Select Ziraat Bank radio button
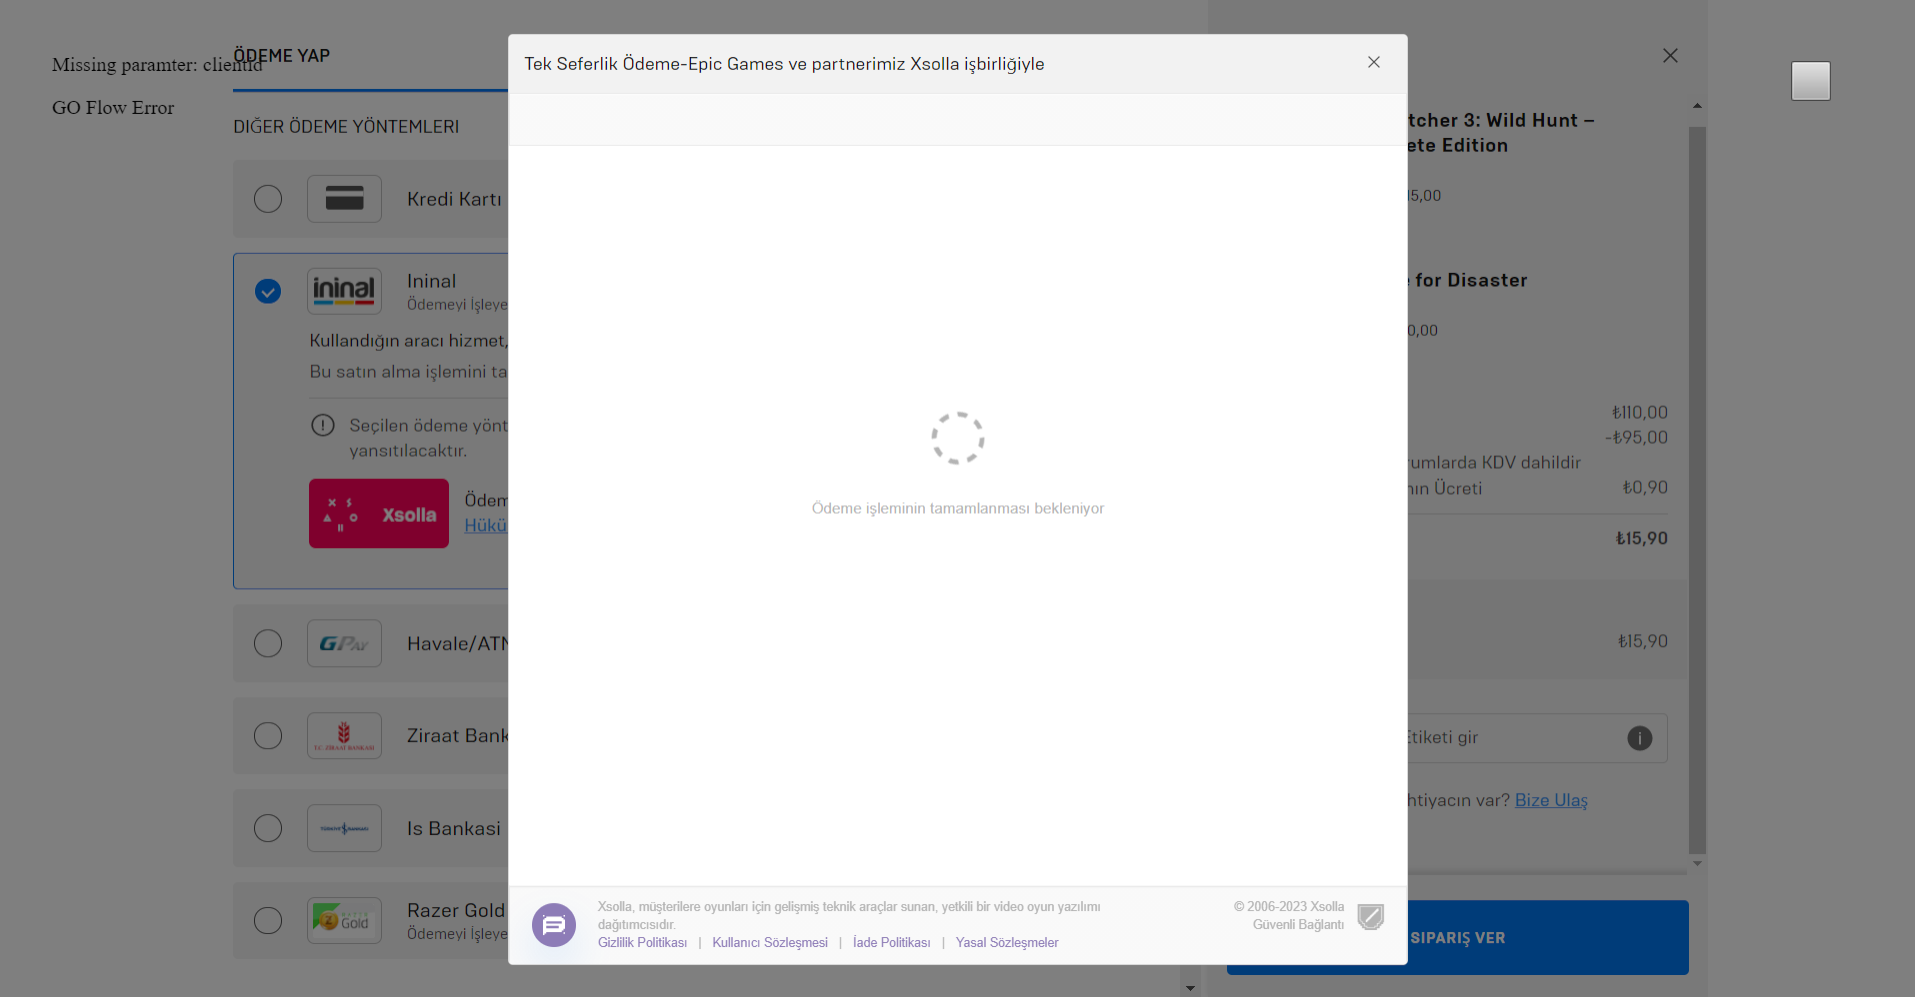 [268, 736]
